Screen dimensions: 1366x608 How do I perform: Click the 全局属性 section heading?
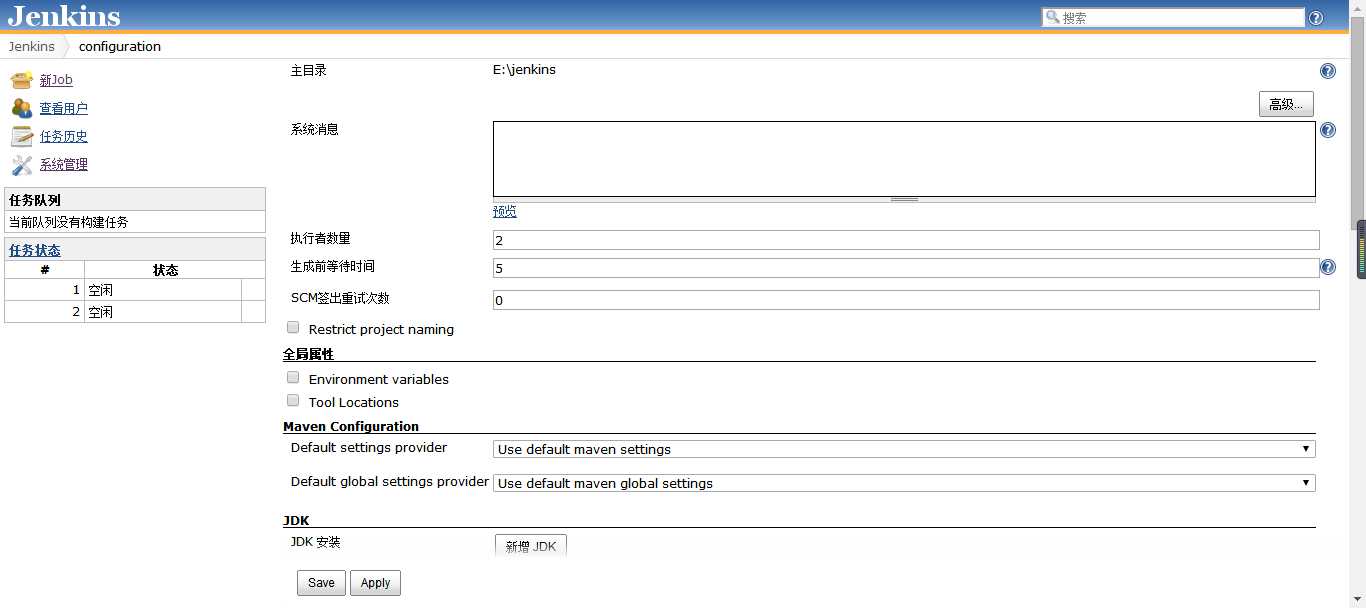point(308,354)
